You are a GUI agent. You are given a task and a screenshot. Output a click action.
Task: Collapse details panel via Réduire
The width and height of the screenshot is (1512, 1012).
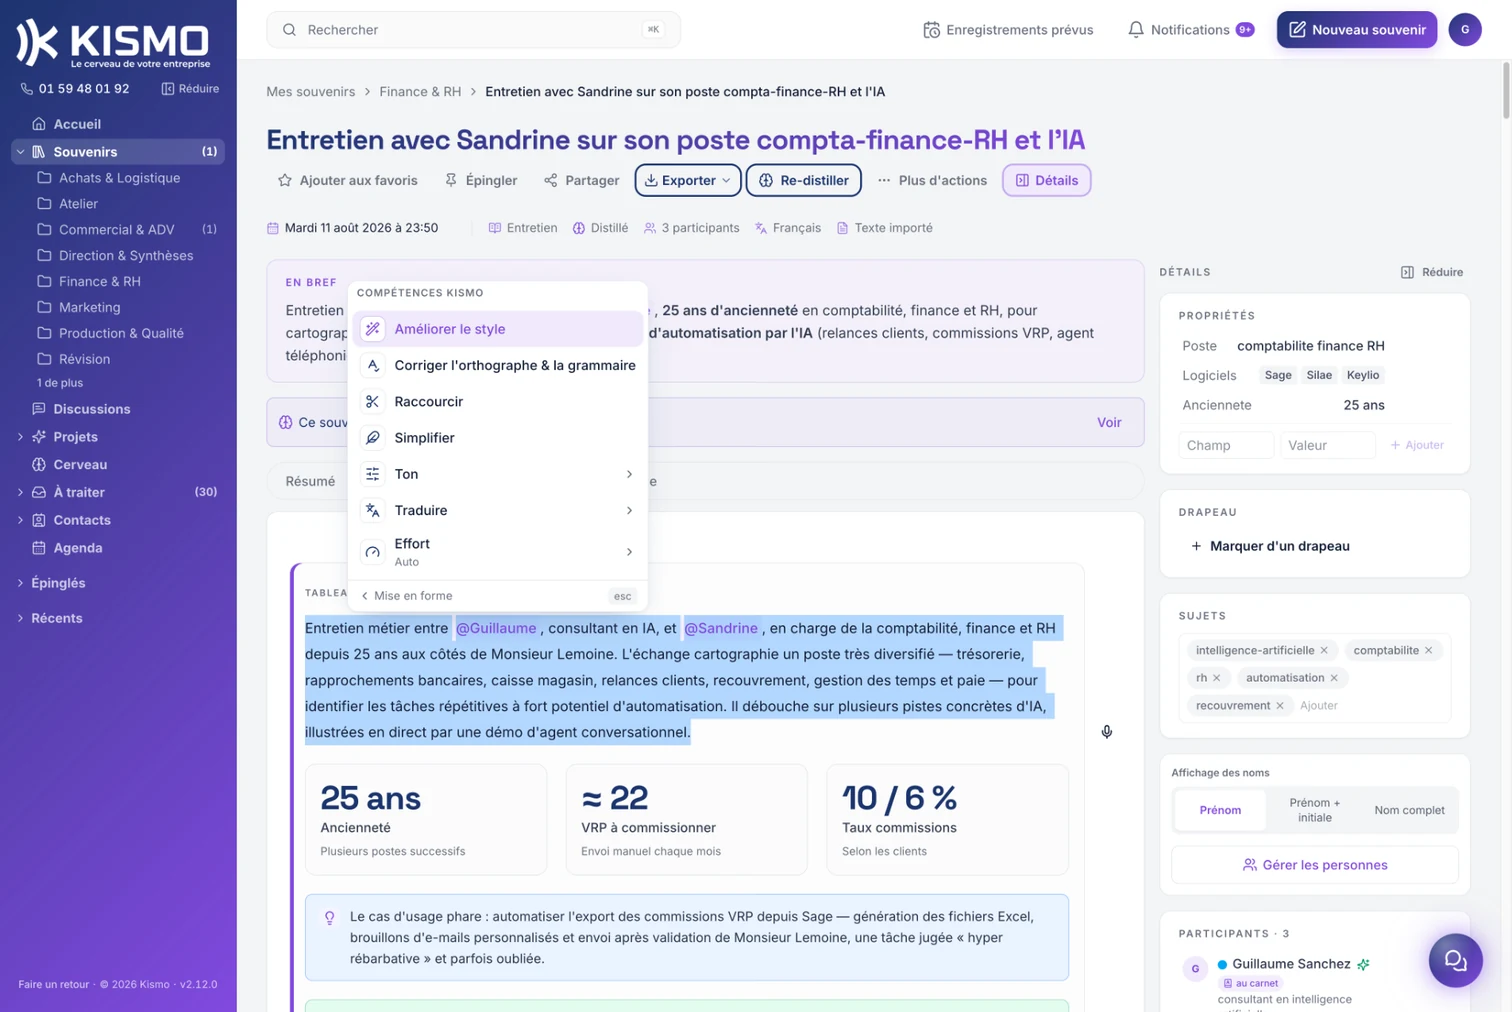[1432, 273]
